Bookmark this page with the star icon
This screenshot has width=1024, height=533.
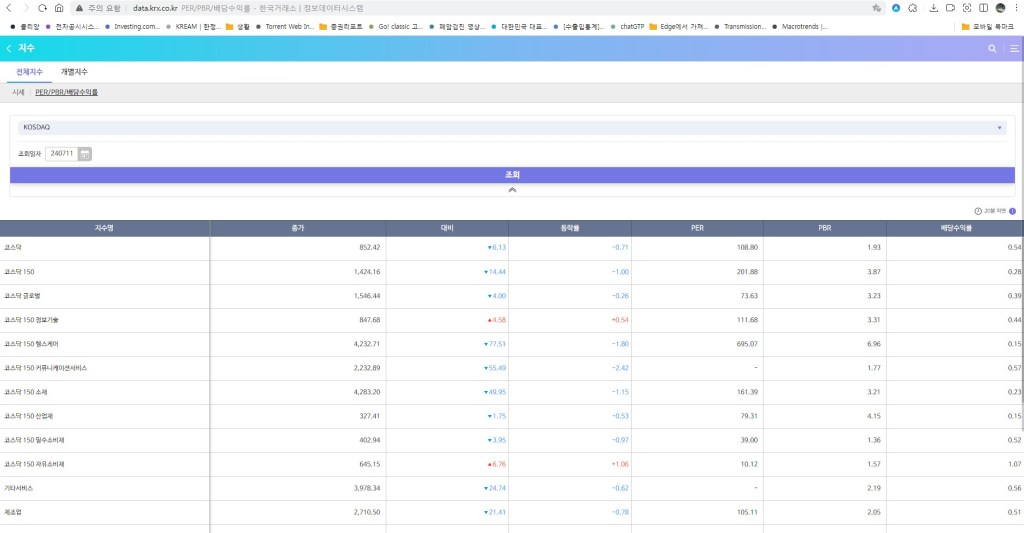pyautogui.click(x=876, y=8)
